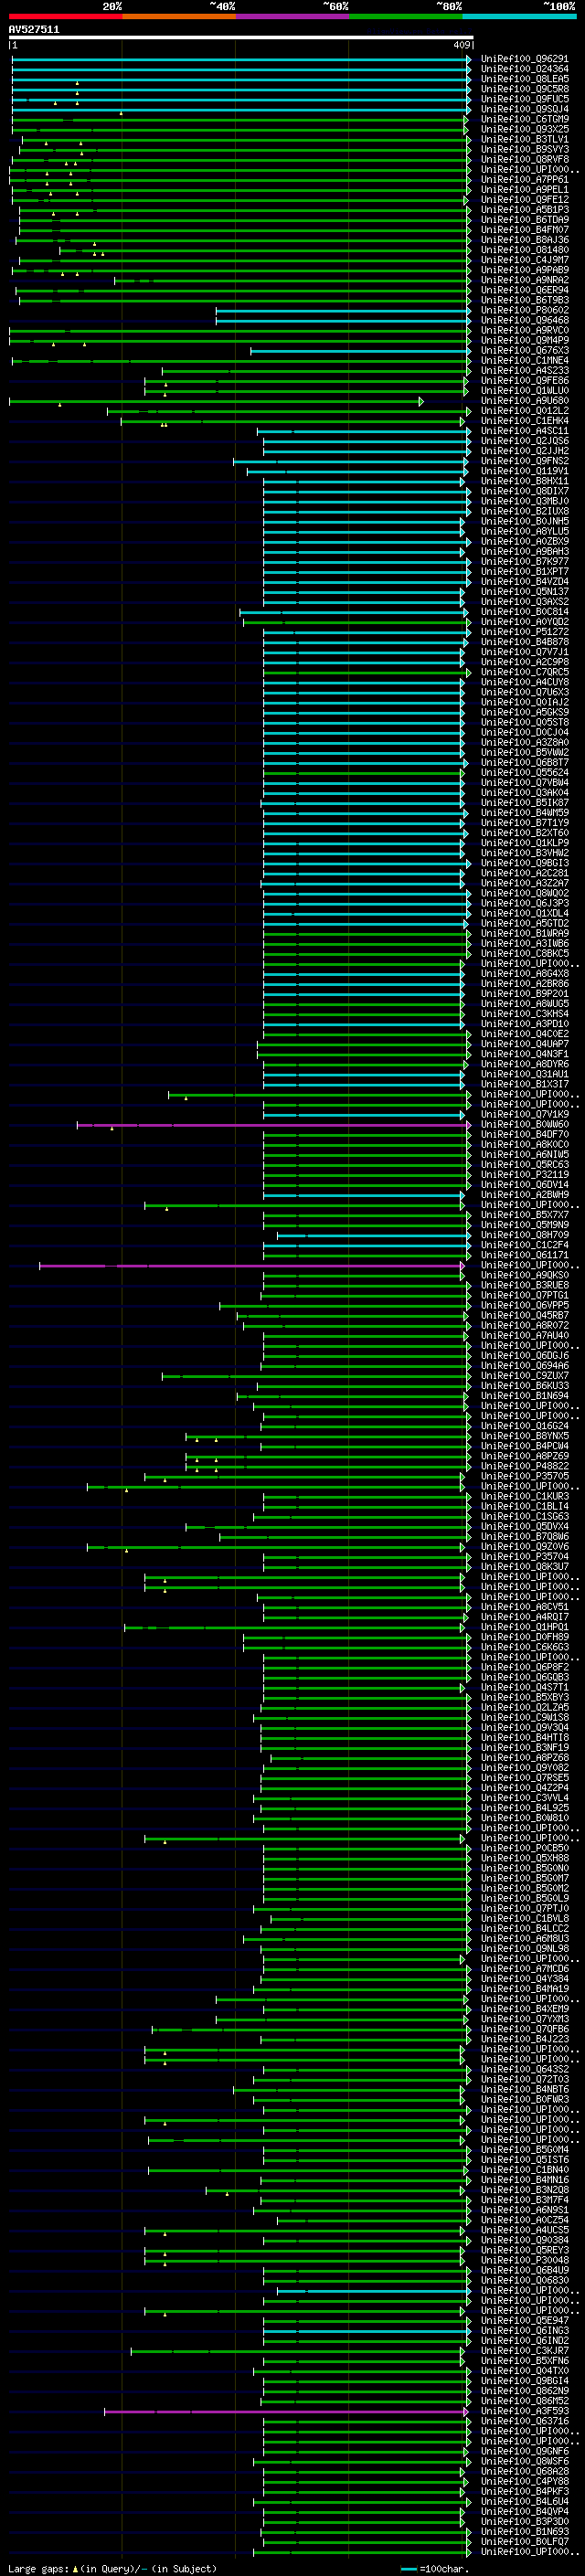The height and width of the screenshot is (2576, 585).
Task: Select the UniRef100_Q96468 label
Action: [x=524, y=320]
